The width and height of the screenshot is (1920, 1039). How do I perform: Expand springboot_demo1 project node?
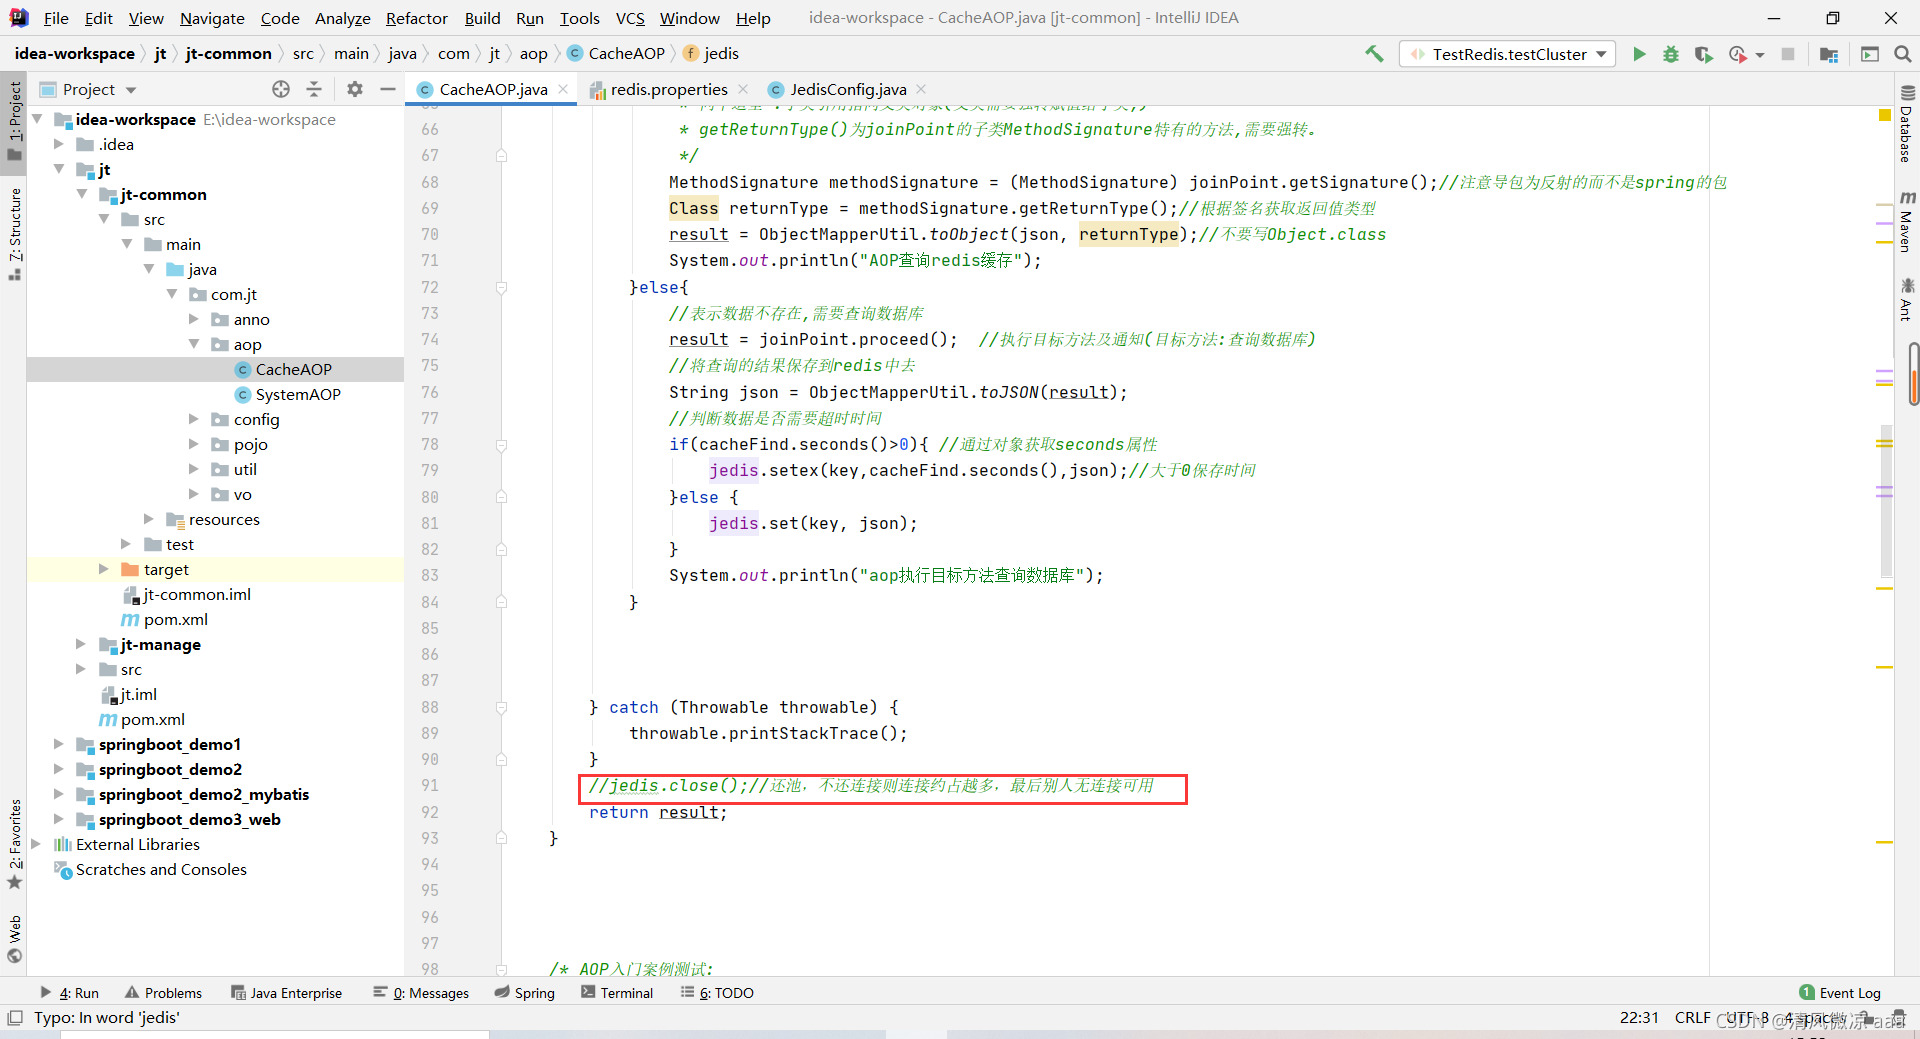click(59, 744)
